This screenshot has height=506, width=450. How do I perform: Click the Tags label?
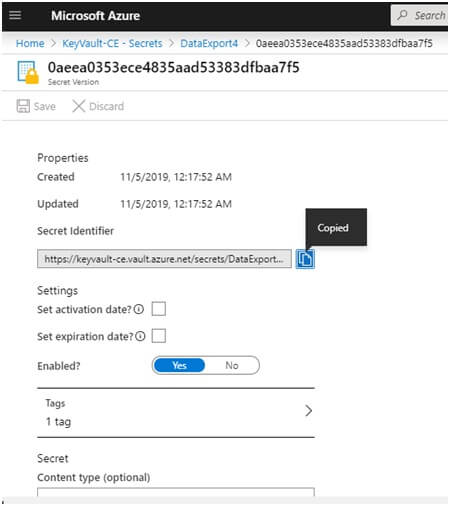55,403
